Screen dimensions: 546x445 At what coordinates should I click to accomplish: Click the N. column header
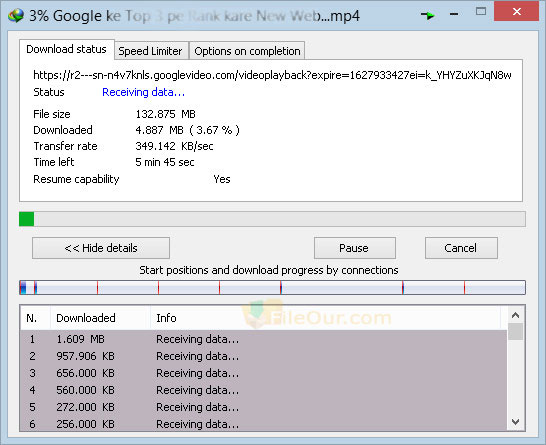pyautogui.click(x=35, y=318)
